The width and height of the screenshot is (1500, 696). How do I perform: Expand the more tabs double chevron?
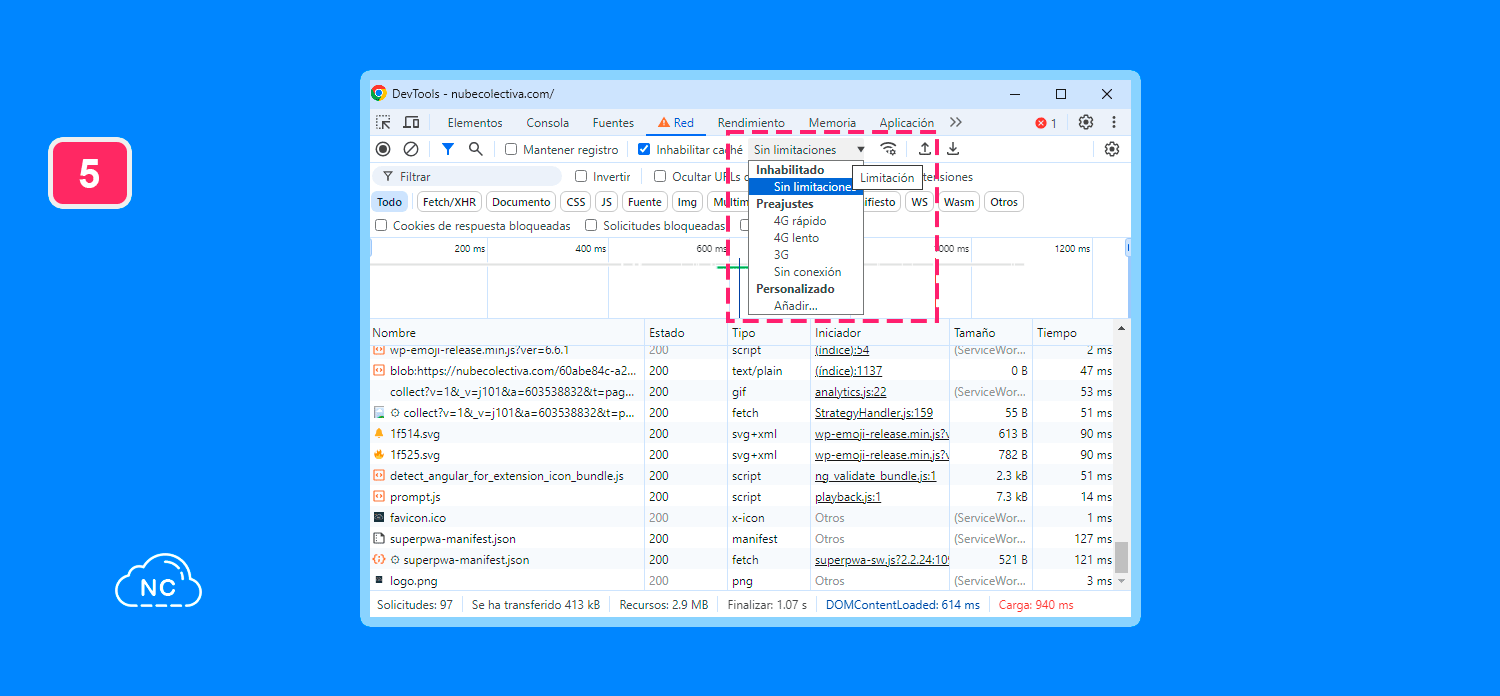(x=956, y=122)
